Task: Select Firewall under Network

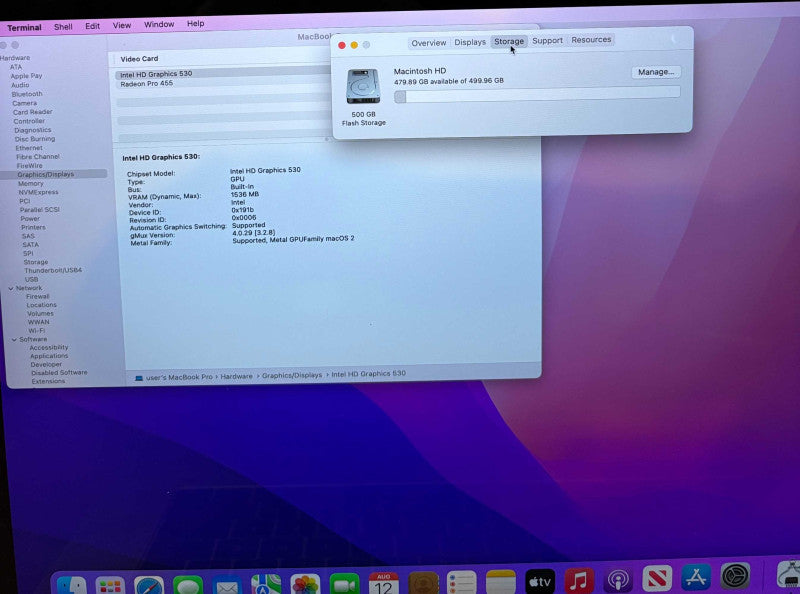Action: point(38,296)
